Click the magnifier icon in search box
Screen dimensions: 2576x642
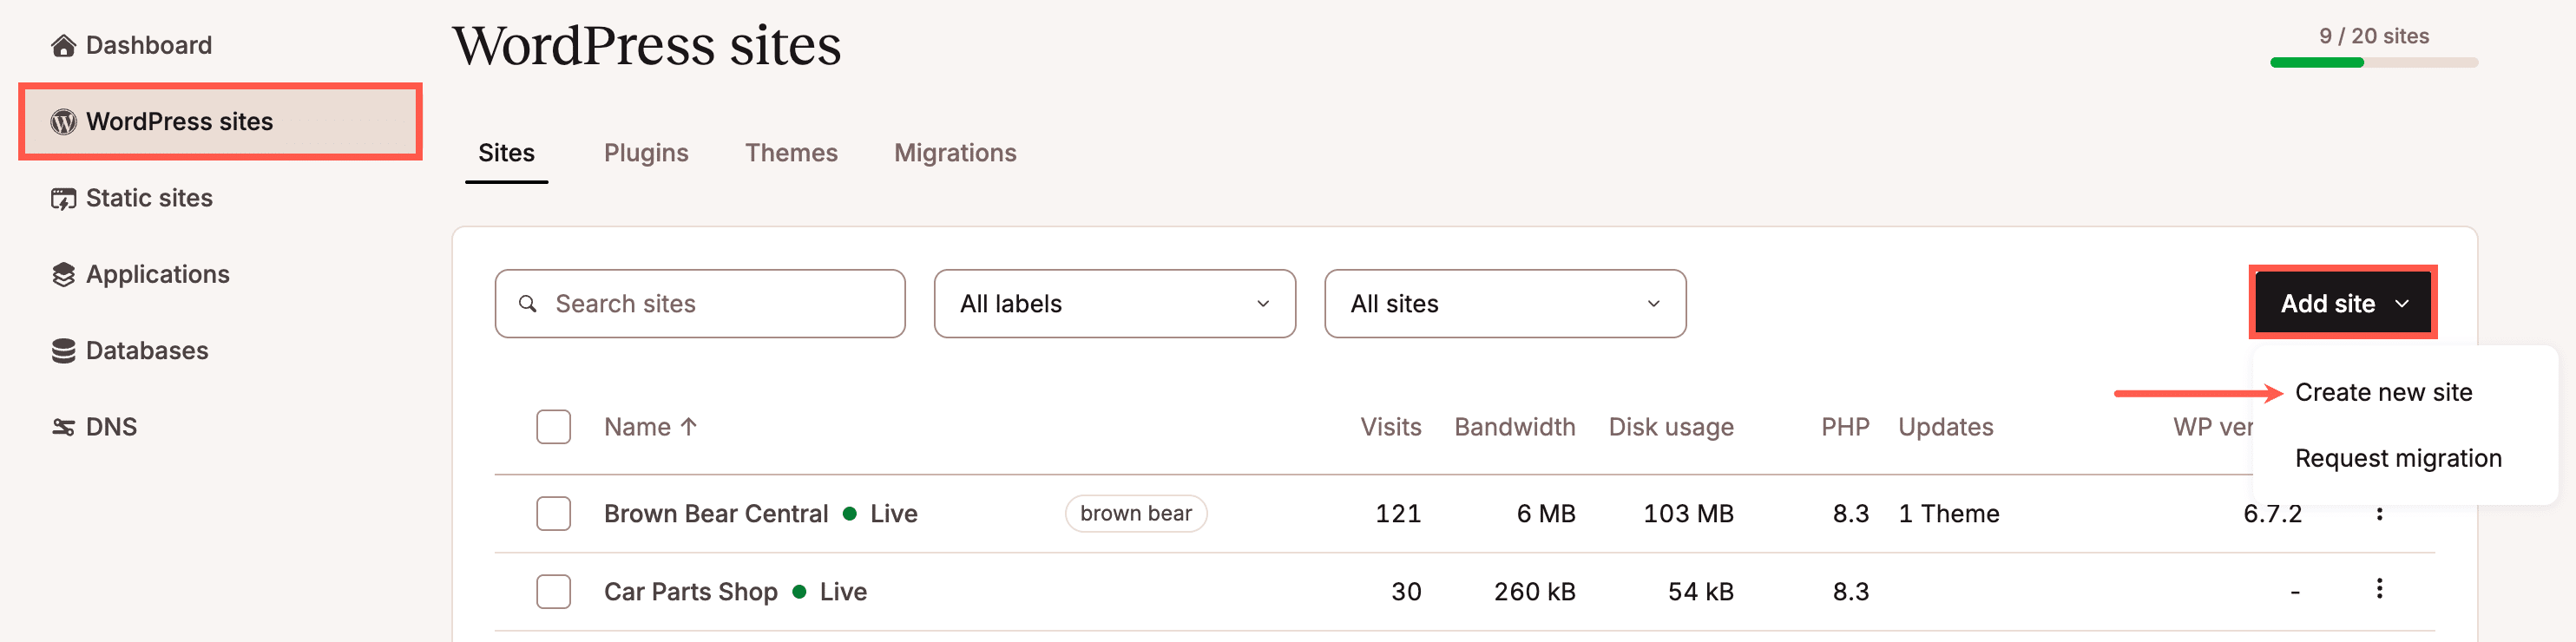527,304
